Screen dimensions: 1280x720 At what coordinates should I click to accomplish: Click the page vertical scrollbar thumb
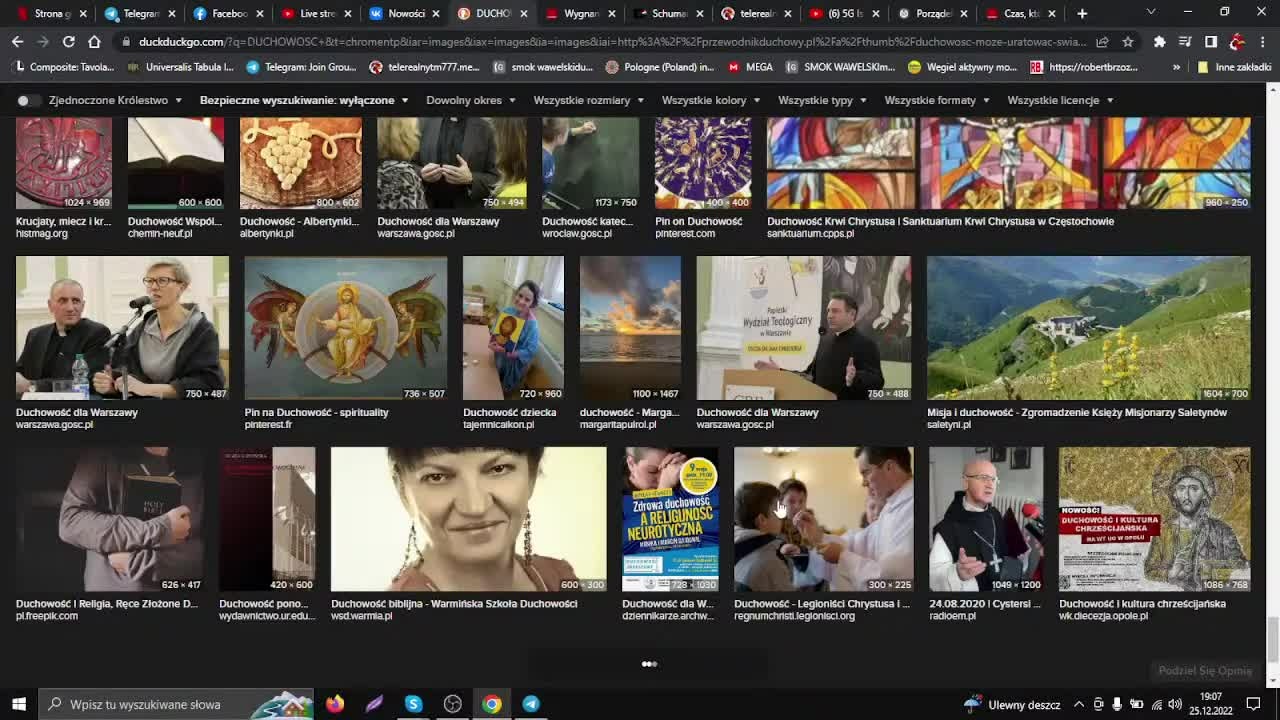pyautogui.click(x=1272, y=640)
